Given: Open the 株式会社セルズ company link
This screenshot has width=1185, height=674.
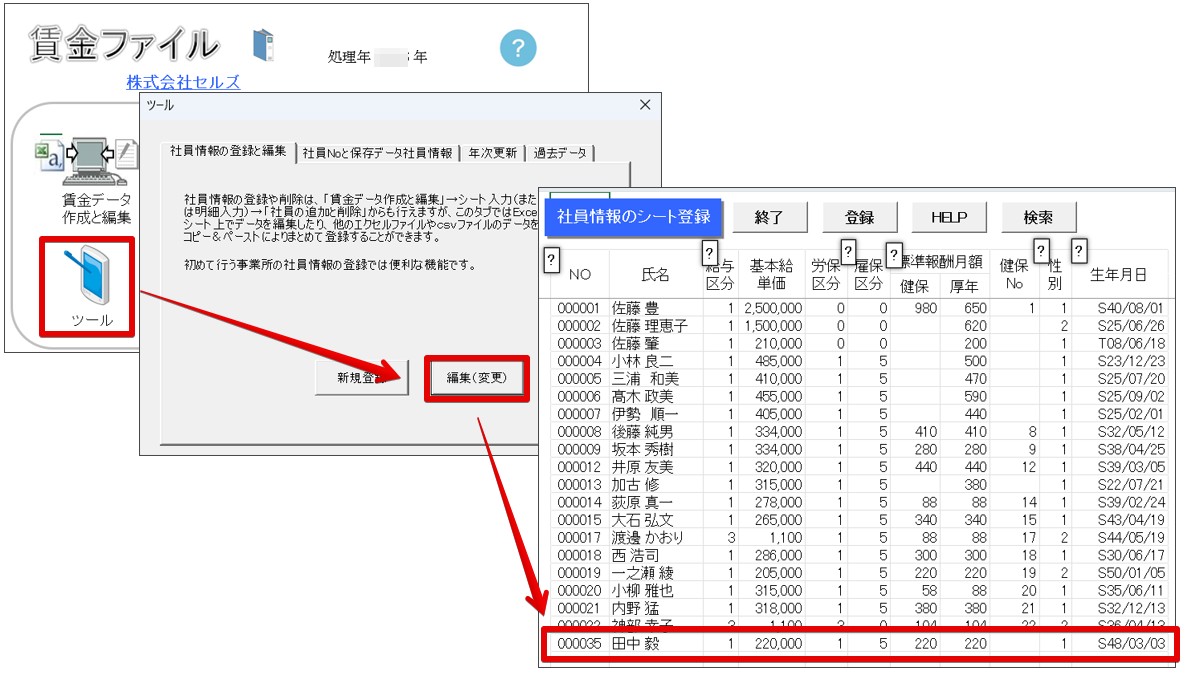Looking at the screenshot, I should click(183, 82).
